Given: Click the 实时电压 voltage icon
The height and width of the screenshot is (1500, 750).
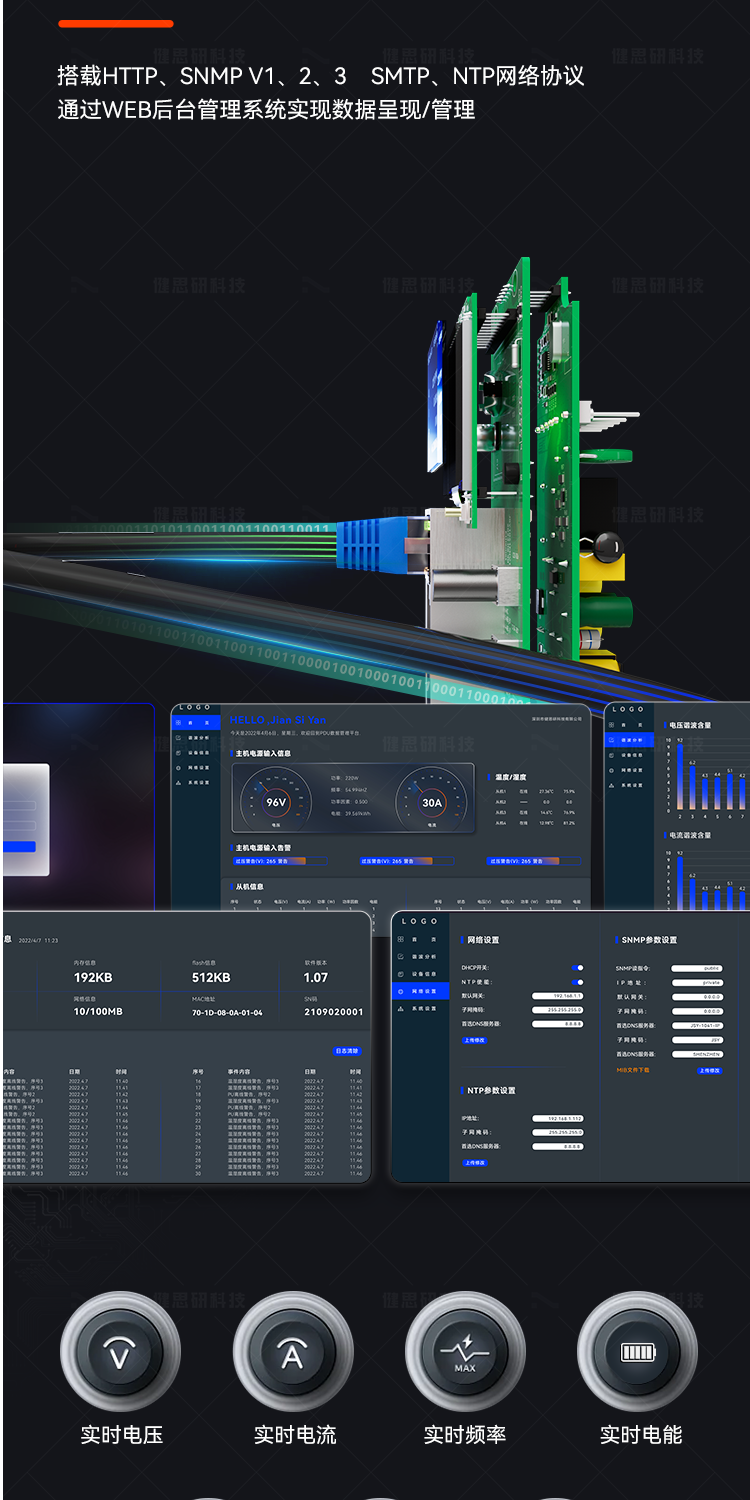Looking at the screenshot, I should pos(120,1354).
